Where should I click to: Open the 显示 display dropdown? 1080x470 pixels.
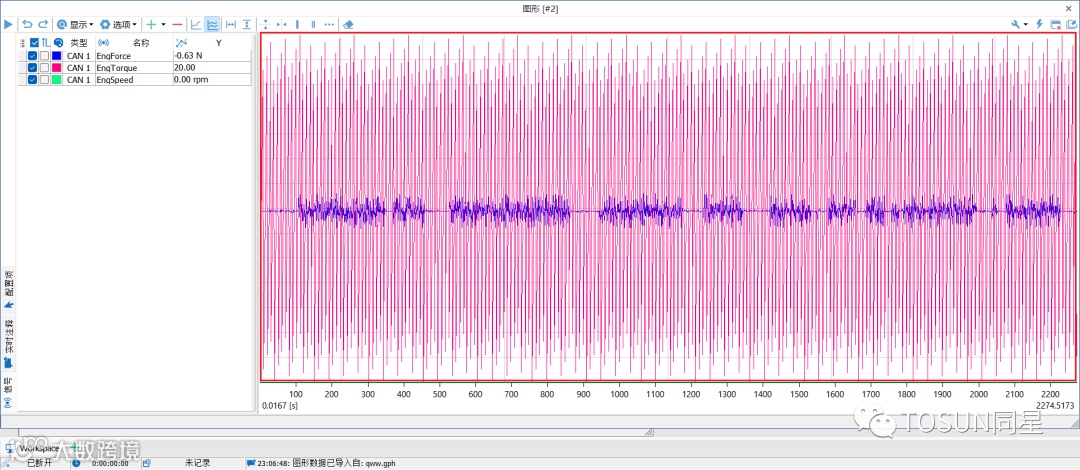click(75, 24)
